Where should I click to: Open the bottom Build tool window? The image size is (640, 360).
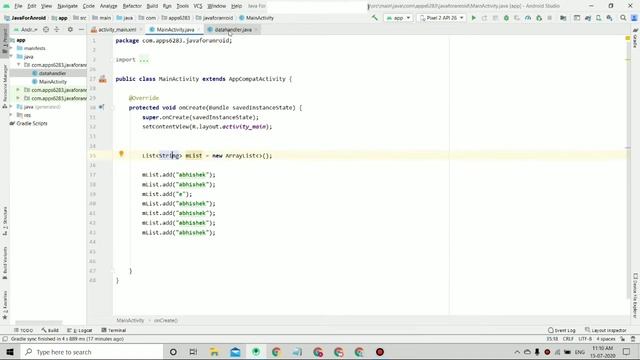pos(50,330)
